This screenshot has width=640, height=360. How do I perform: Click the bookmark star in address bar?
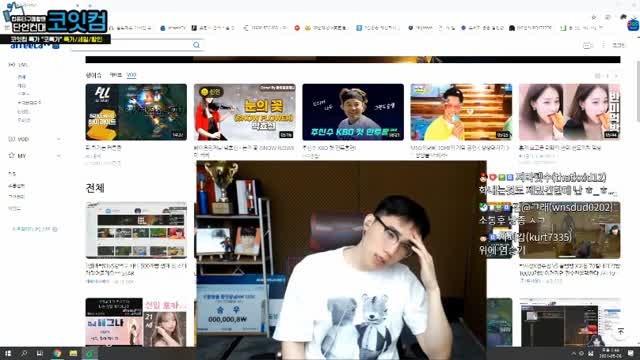[593, 17]
